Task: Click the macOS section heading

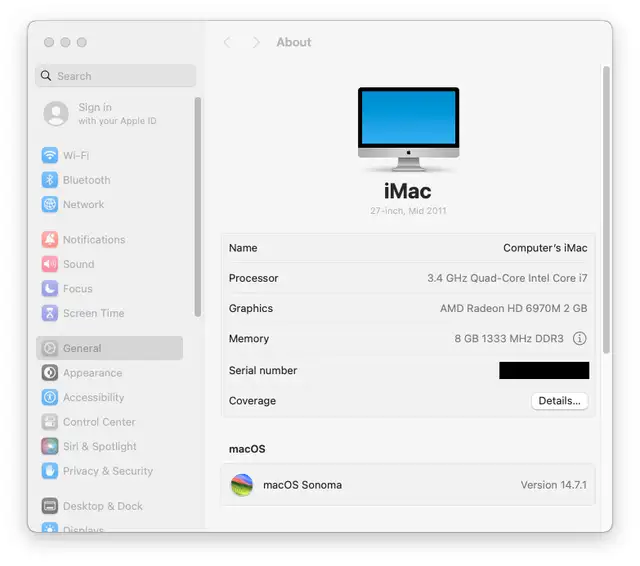Action: (x=247, y=449)
